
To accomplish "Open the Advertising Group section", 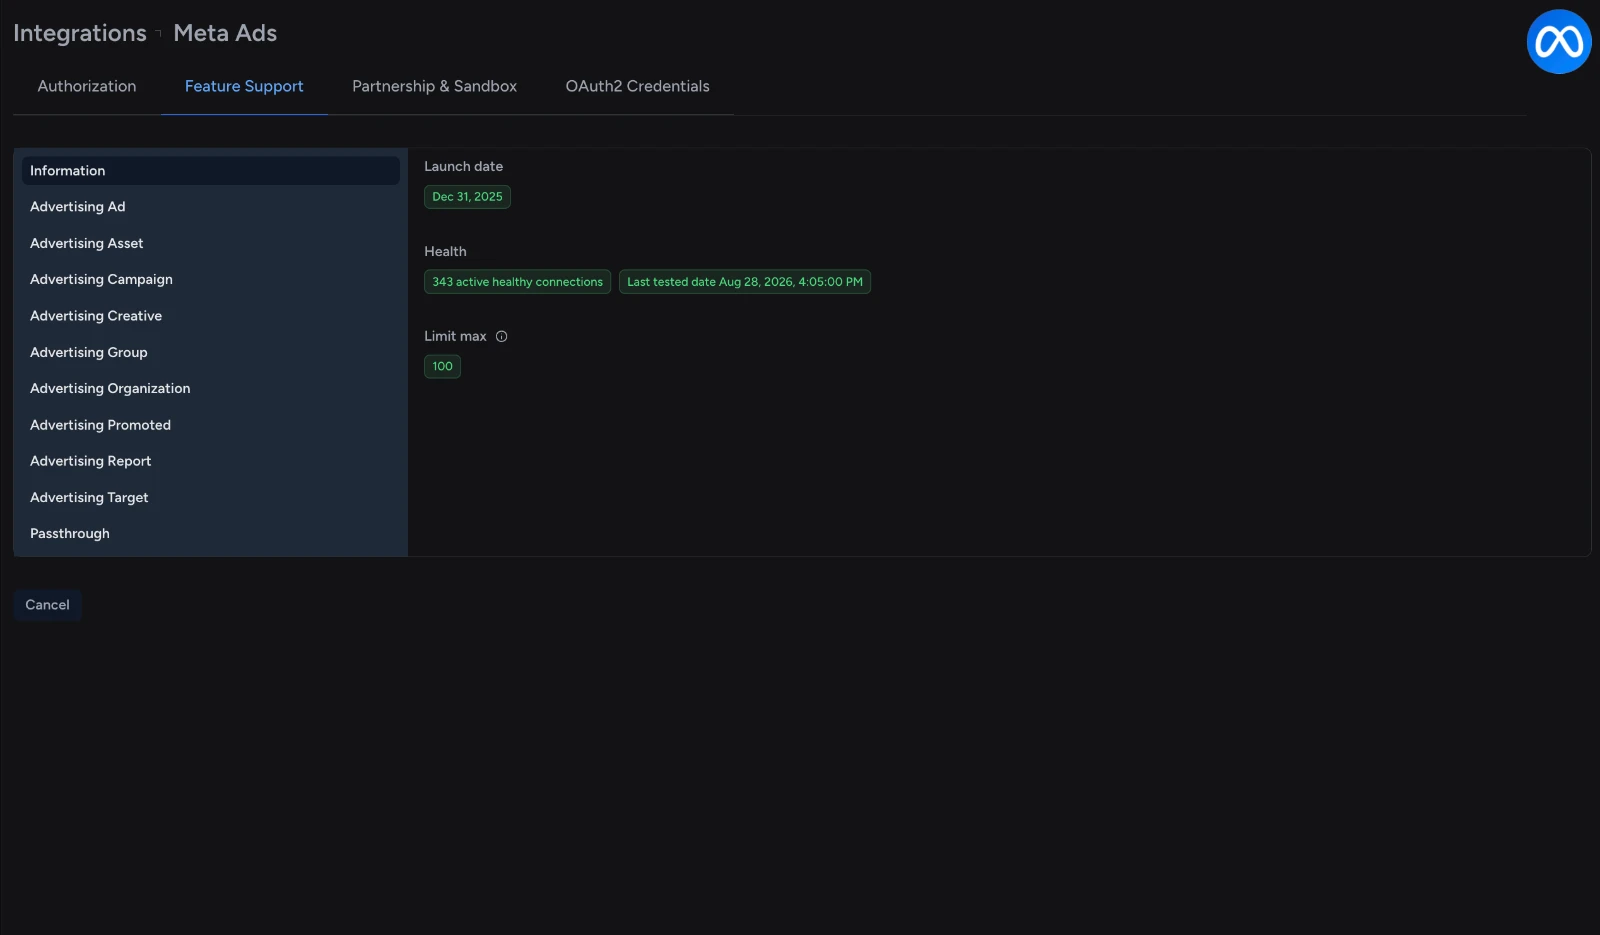I will 211,352.
